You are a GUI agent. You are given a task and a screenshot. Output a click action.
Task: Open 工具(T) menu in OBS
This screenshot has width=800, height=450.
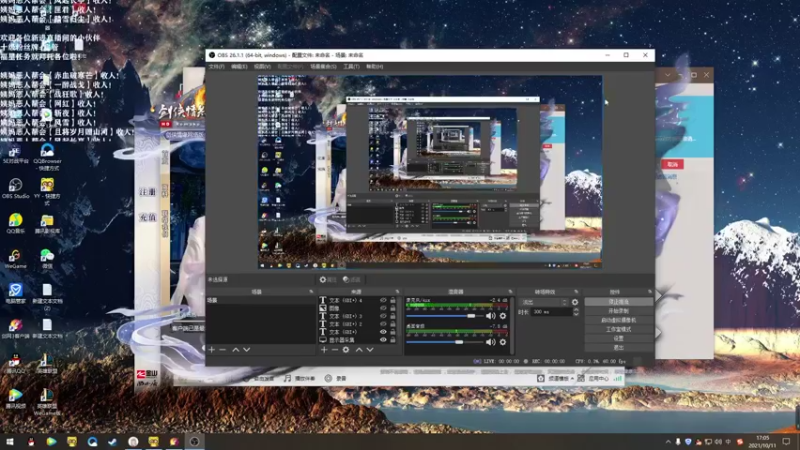[351, 67]
